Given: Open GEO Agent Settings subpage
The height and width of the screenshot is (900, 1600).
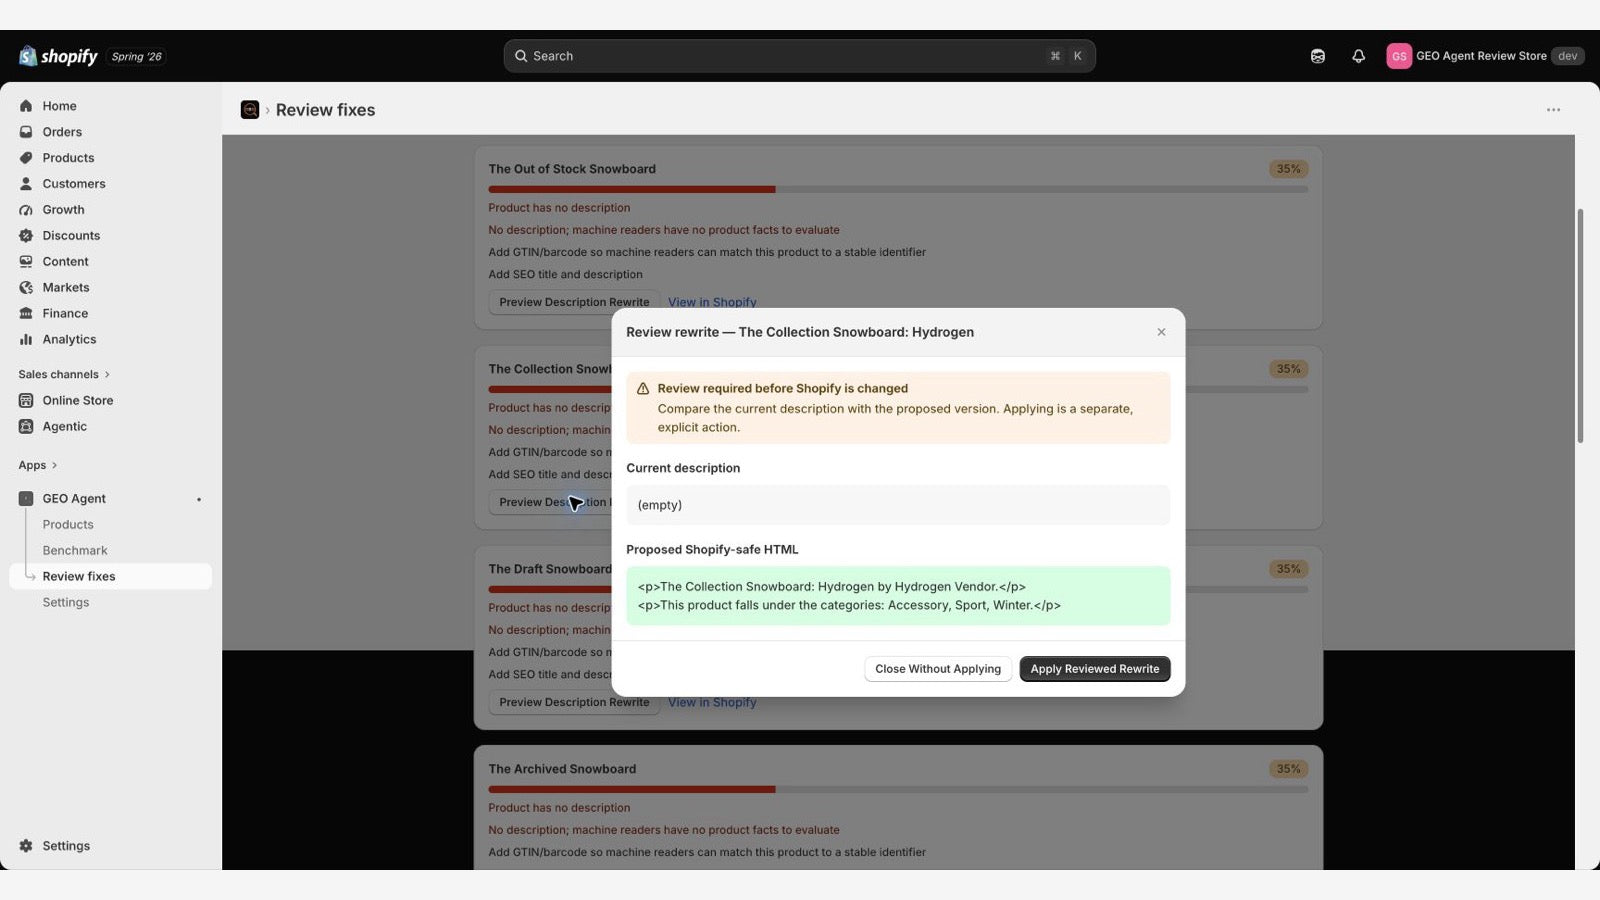Looking at the screenshot, I should (66, 603).
